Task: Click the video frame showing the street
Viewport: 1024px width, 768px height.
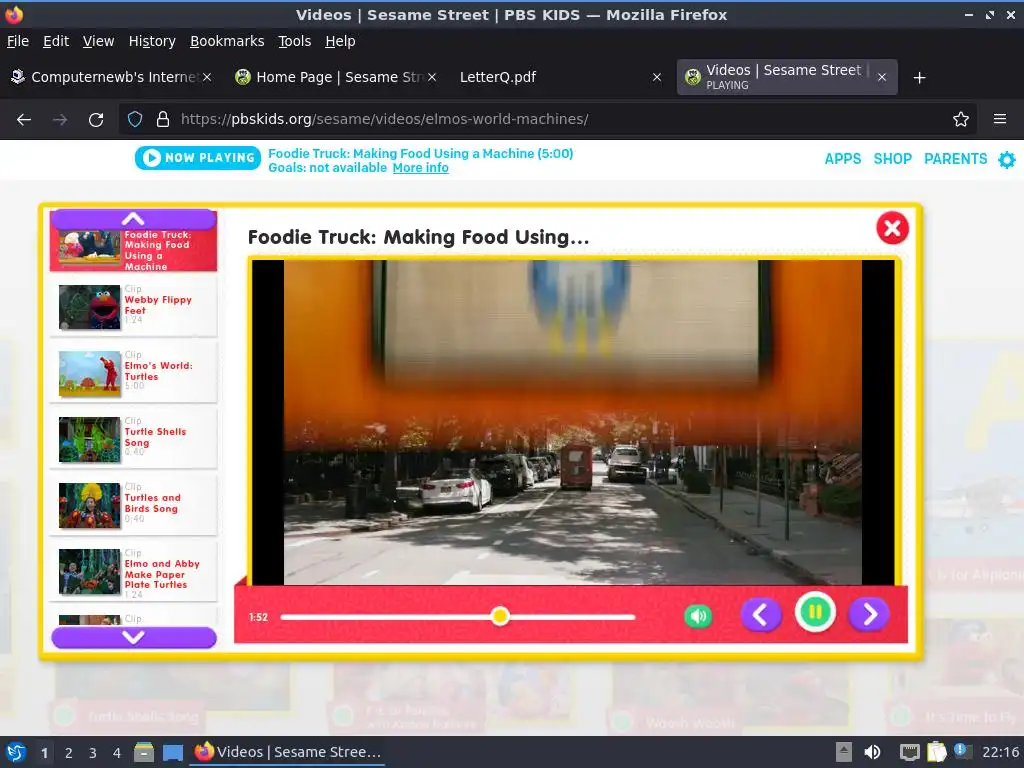Action: point(573,423)
